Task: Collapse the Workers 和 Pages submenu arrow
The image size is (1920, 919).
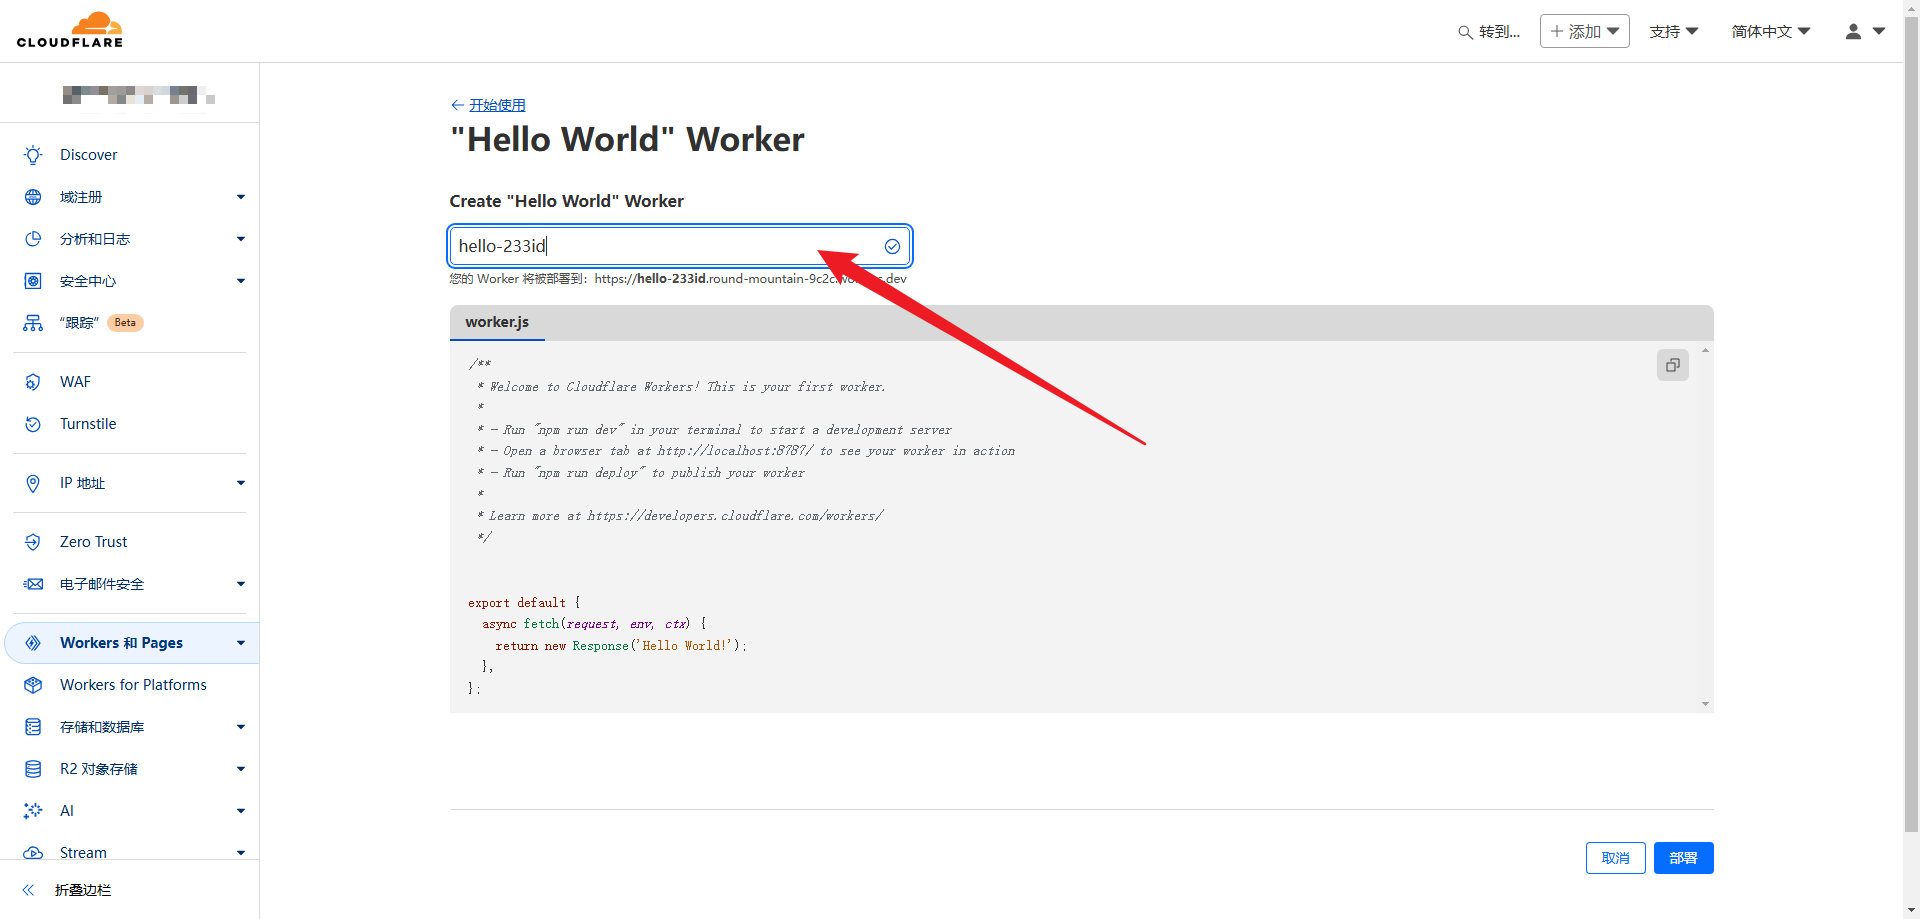Action: coord(241,643)
